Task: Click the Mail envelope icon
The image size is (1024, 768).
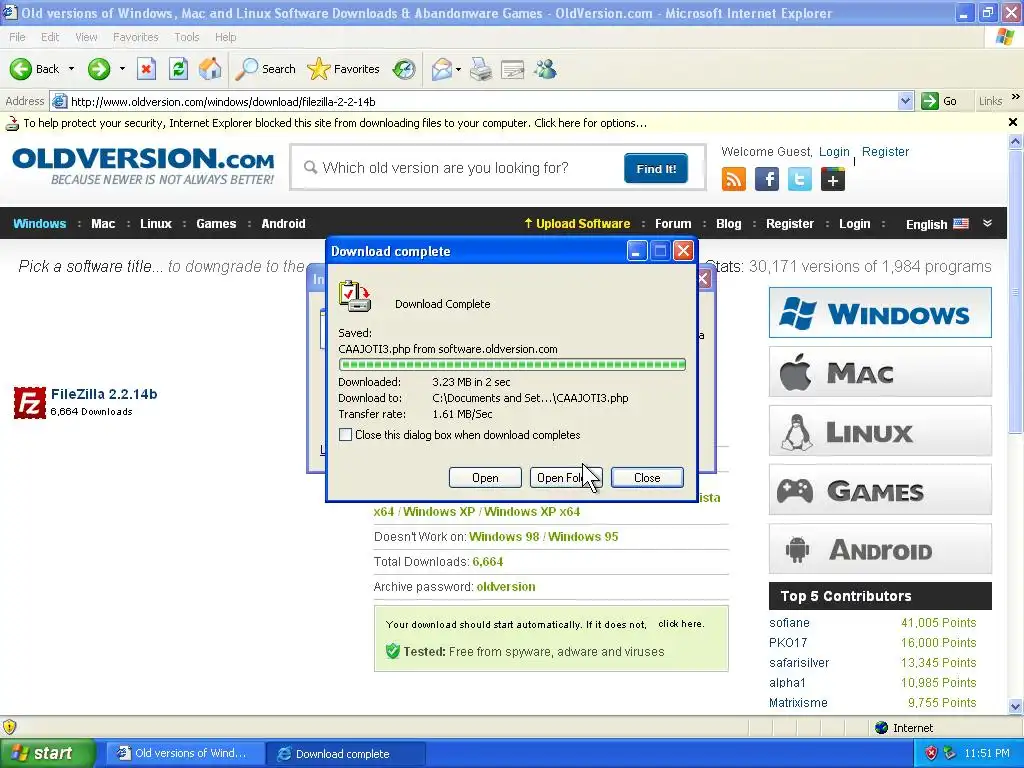Action: click(x=442, y=69)
